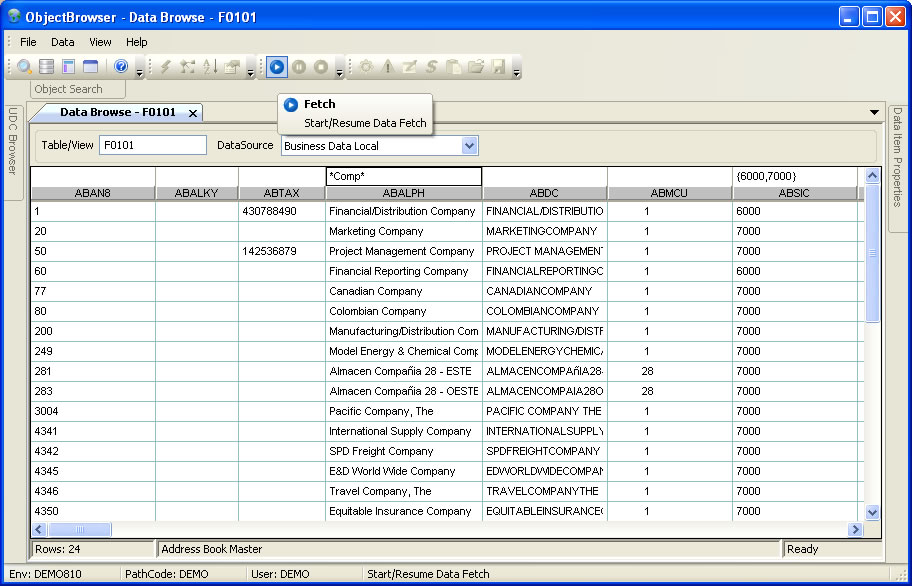Click the Pause data fetch icon
912x586 pixels.
pyautogui.click(x=299, y=67)
